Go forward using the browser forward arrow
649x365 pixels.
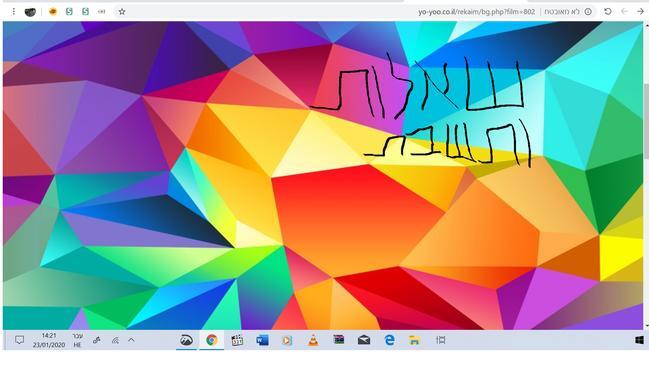point(624,12)
